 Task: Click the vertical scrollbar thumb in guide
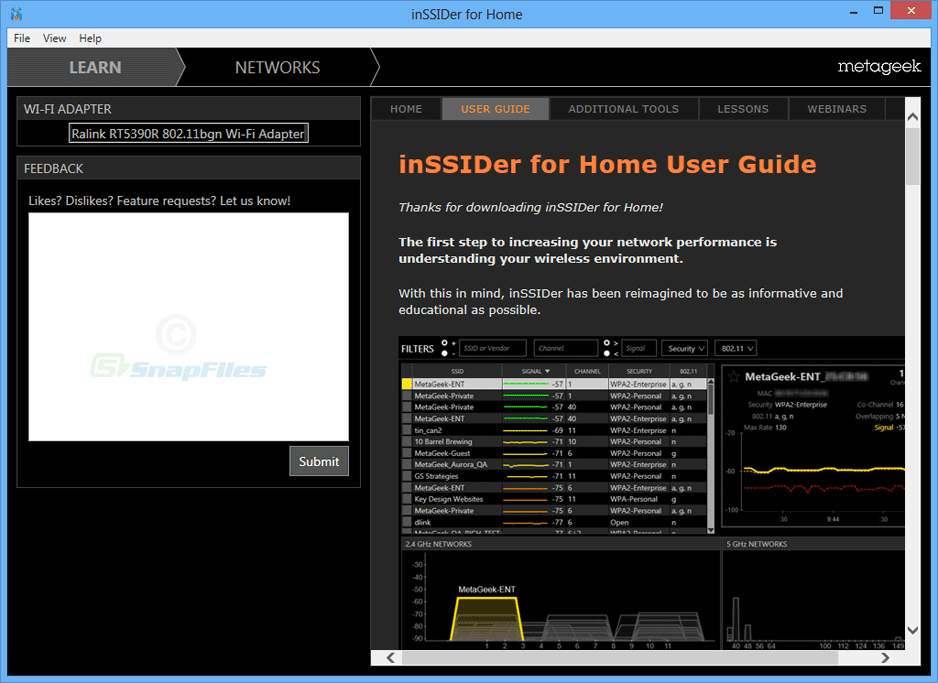913,156
